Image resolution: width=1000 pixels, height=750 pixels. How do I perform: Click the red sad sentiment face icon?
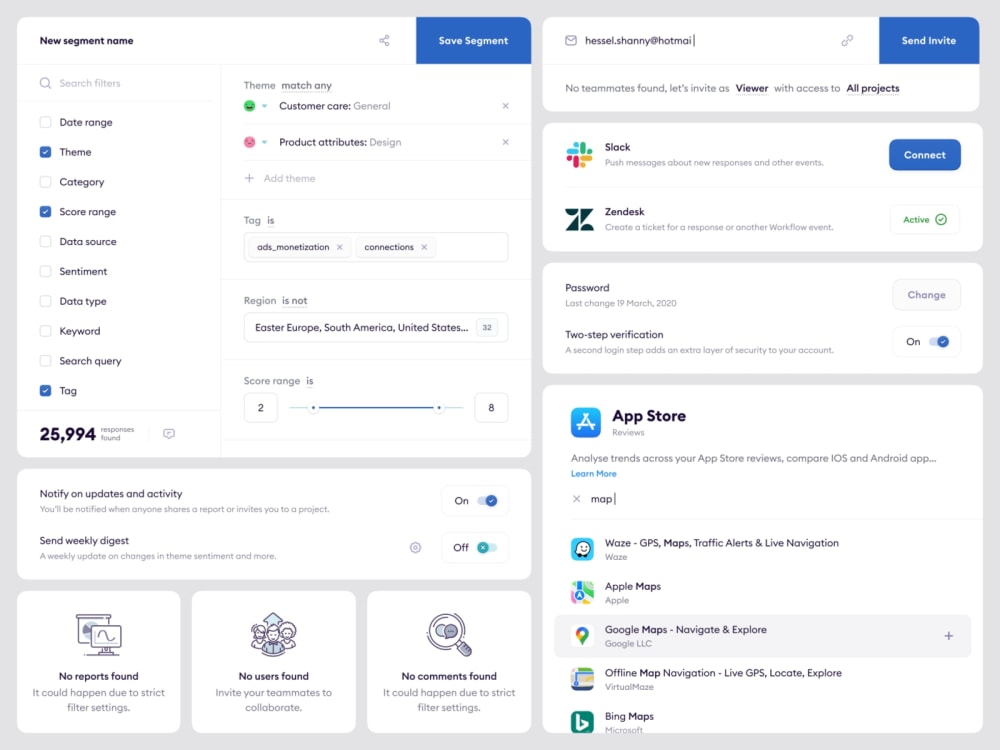[x=249, y=142]
